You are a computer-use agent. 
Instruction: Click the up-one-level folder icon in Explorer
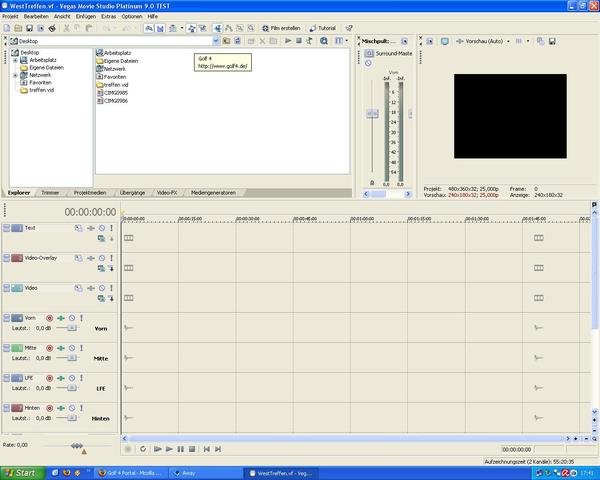click(x=227, y=41)
